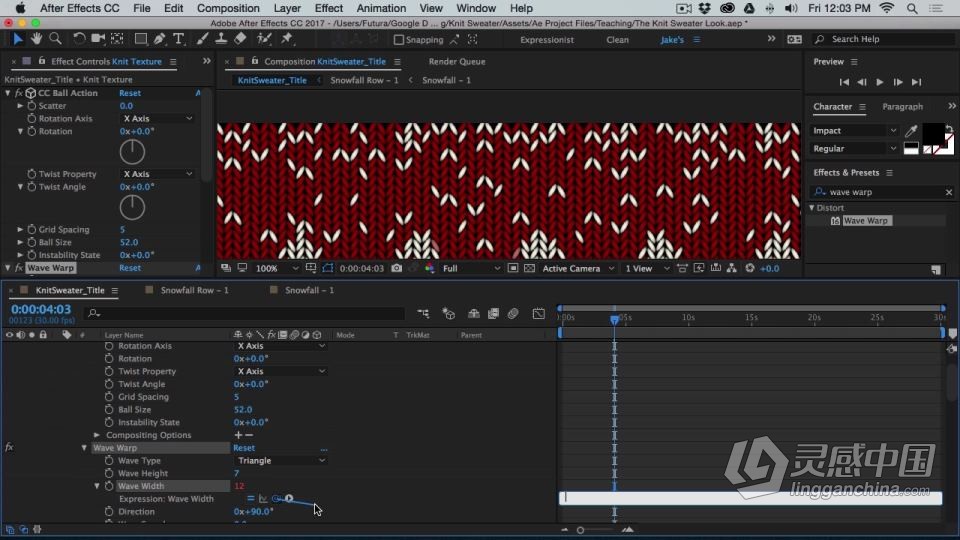Play the preview
The height and width of the screenshot is (540, 960).
click(880, 82)
